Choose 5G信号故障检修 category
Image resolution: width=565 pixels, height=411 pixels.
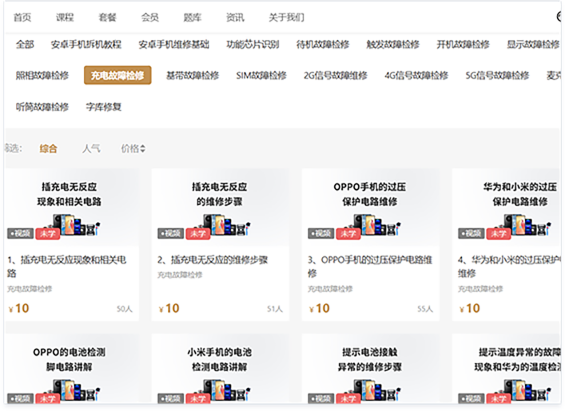(497, 75)
